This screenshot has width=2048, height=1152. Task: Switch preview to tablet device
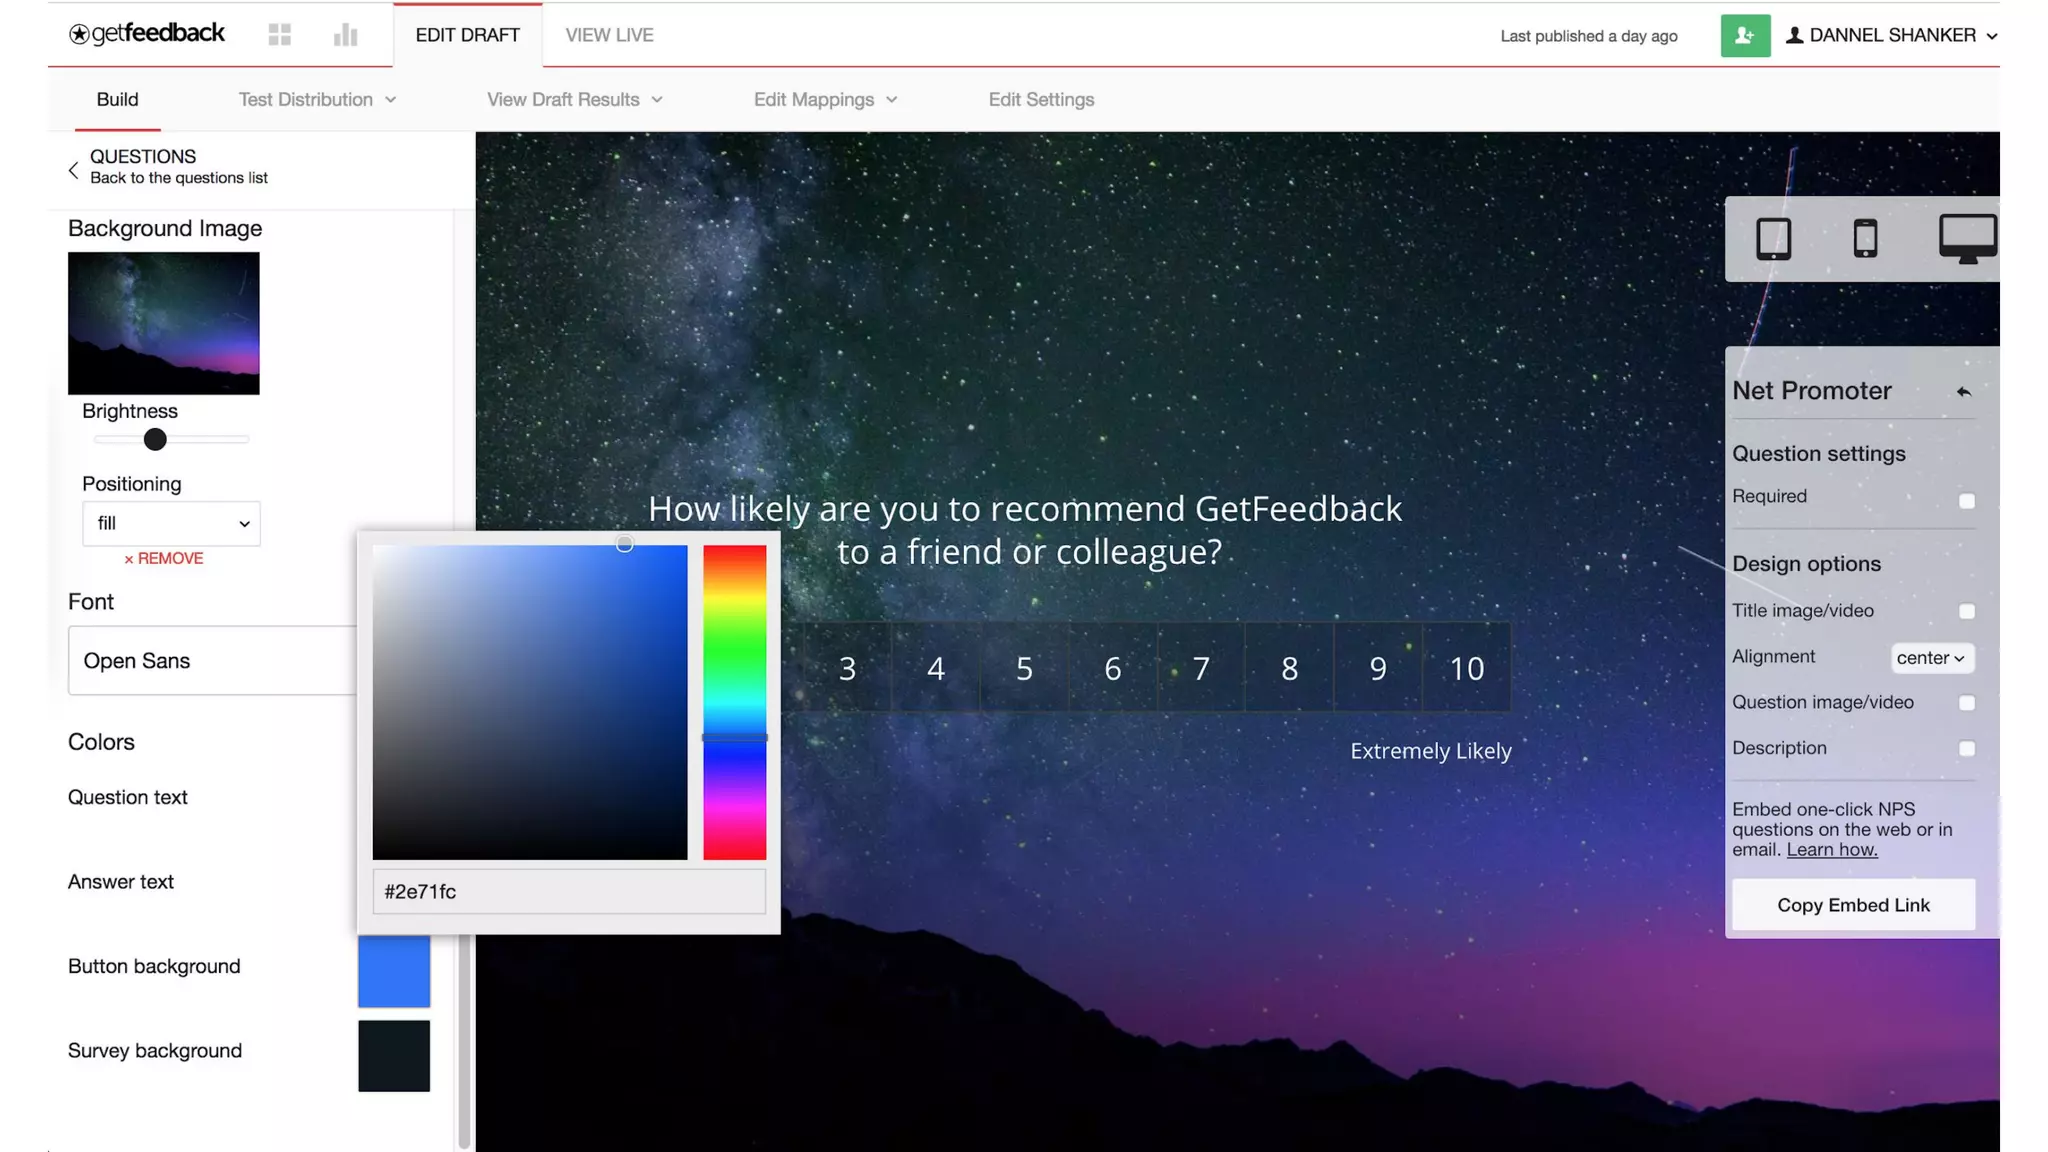pos(1773,238)
